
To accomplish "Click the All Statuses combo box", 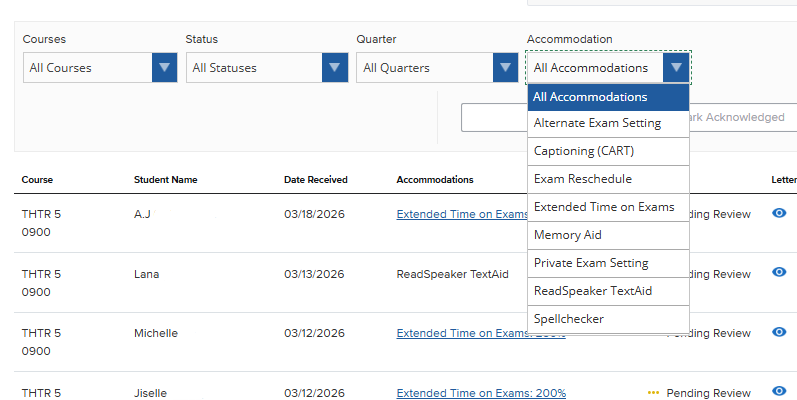I will tap(267, 68).
